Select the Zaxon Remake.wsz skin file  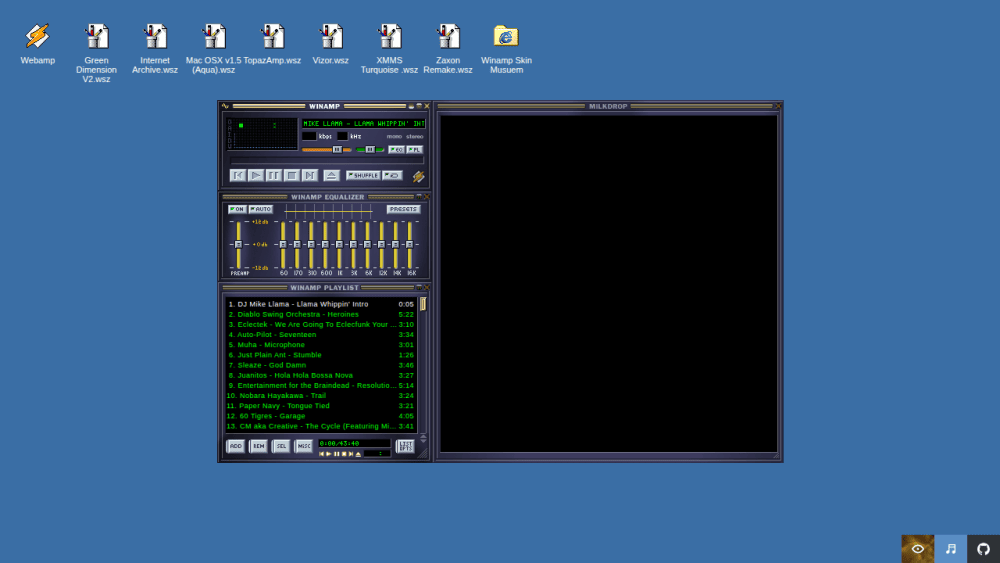pos(448,48)
